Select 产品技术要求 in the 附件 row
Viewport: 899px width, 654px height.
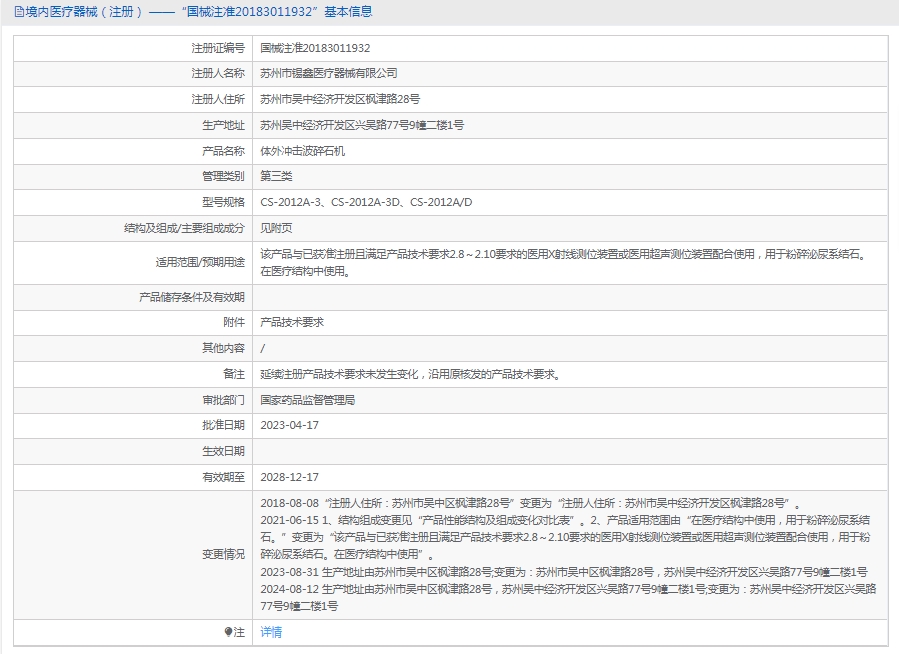tap(292, 322)
